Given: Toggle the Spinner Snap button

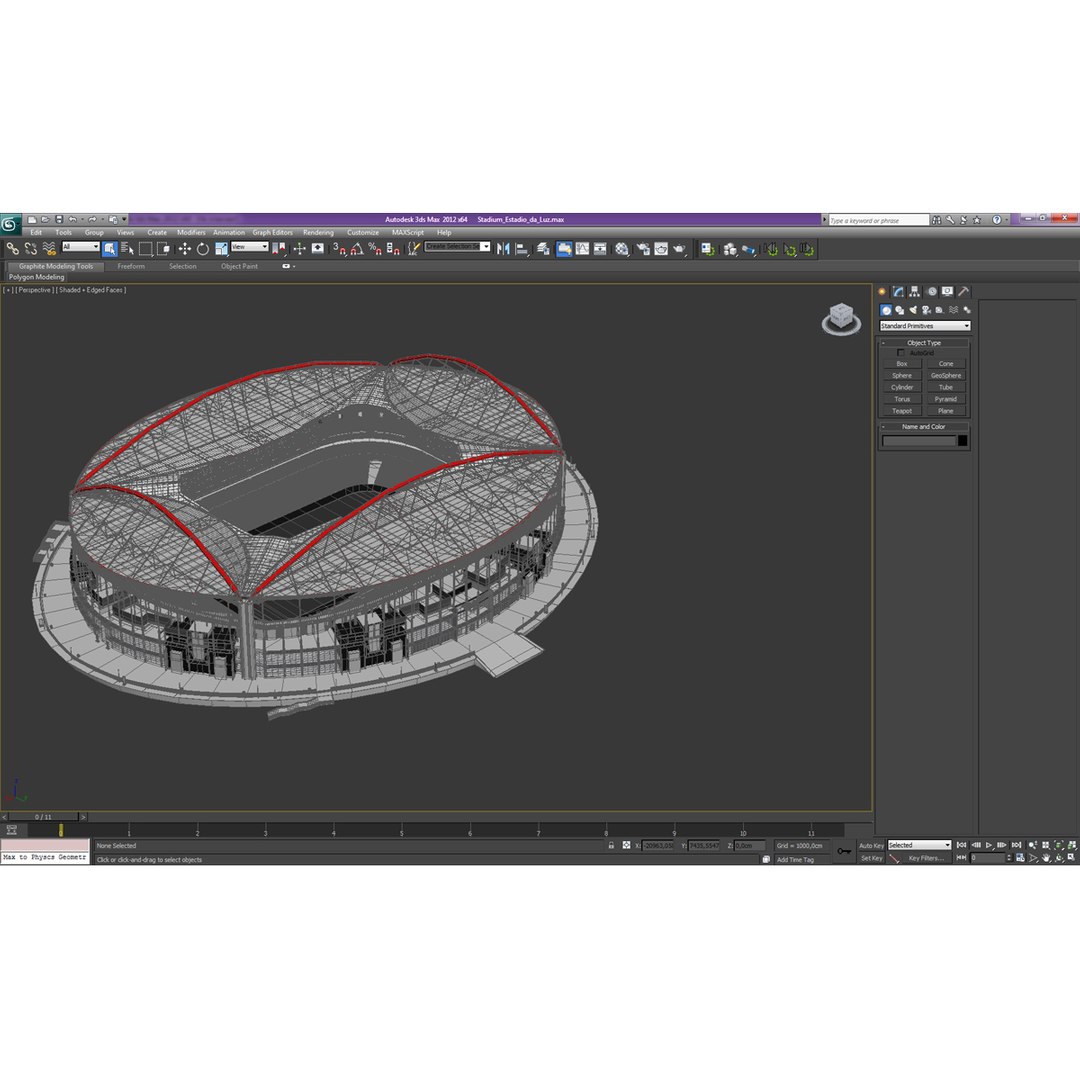Looking at the screenshot, I should 393,249.
